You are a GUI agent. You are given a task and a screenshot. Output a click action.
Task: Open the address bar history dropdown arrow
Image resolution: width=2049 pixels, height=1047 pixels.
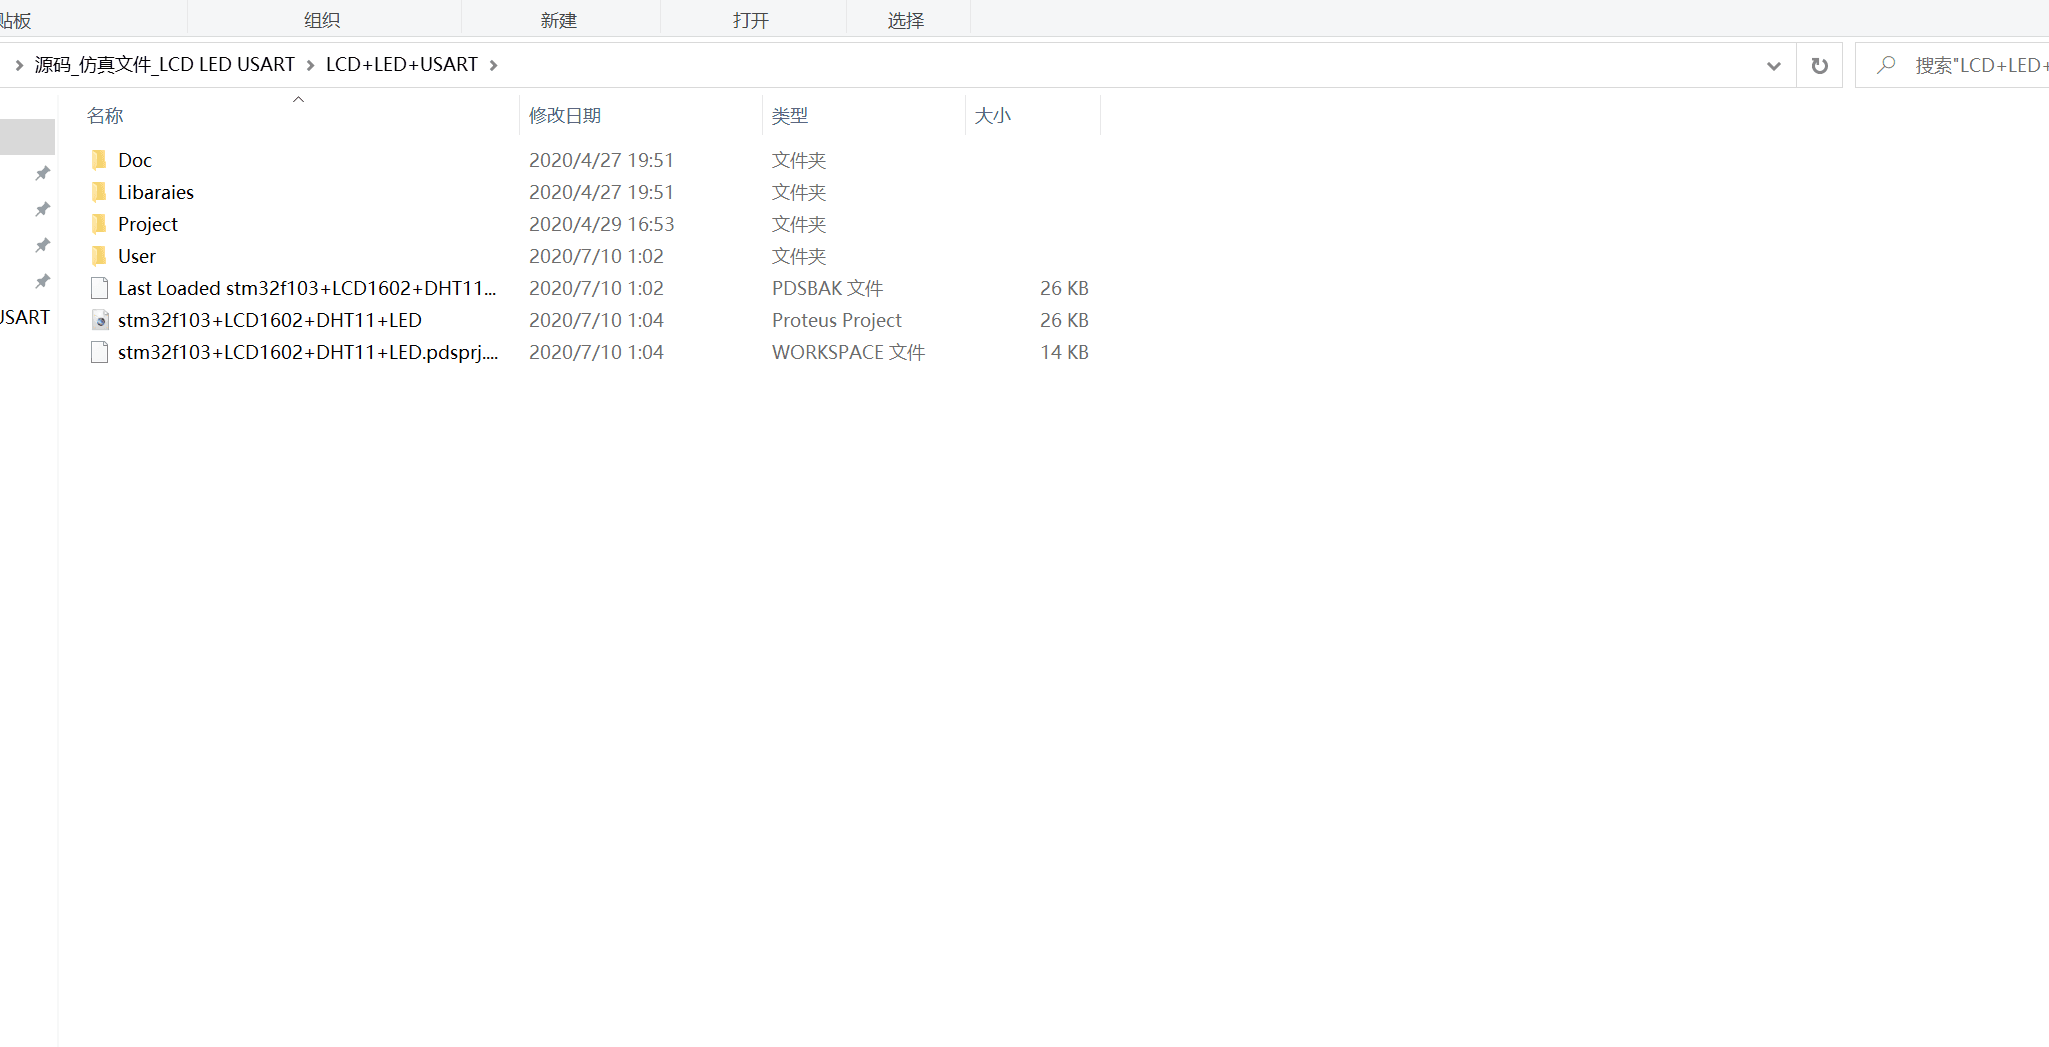[1774, 65]
